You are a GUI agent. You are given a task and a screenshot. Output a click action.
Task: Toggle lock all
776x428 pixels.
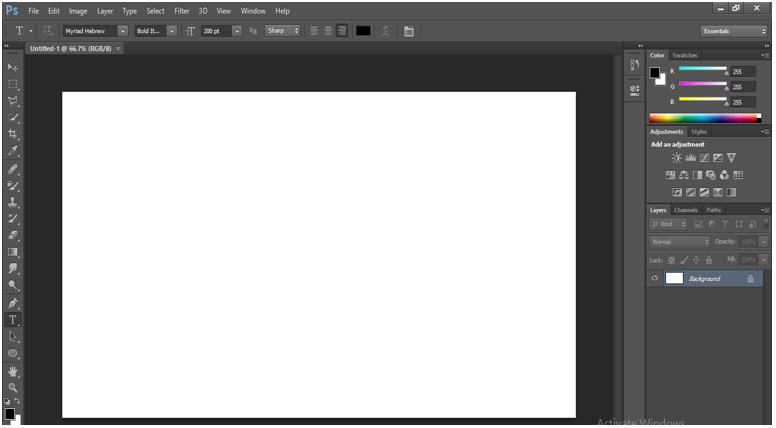tap(709, 260)
